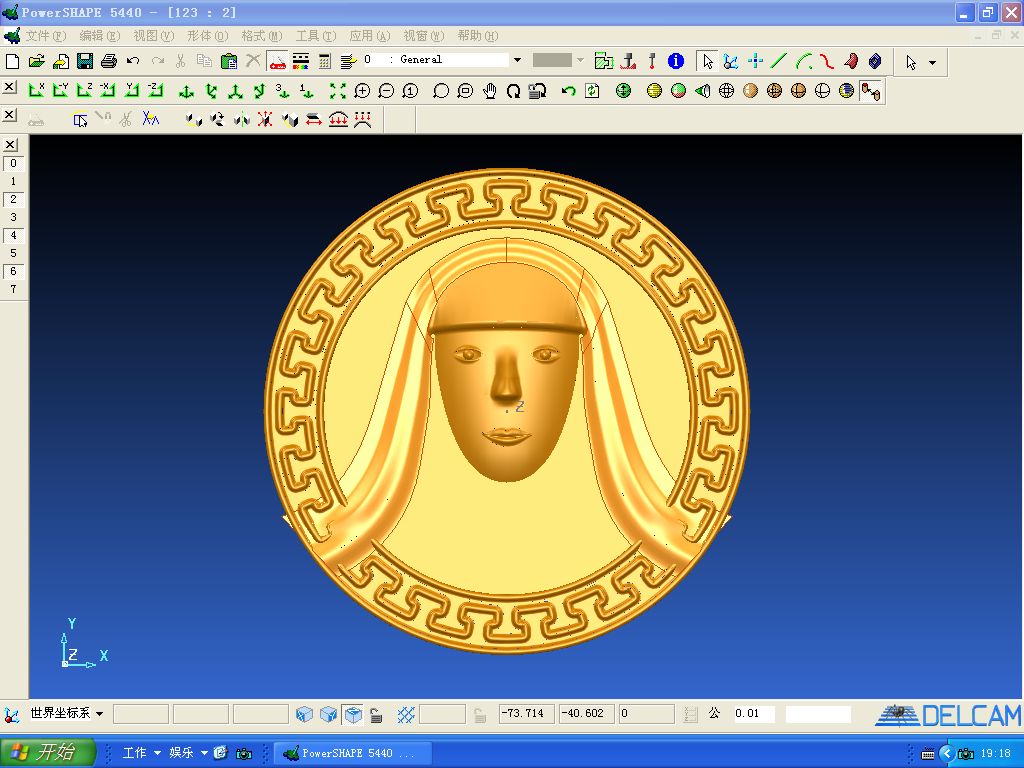The image size is (1024, 768).
Task: Create a new model with New icon
Action: click(12, 61)
